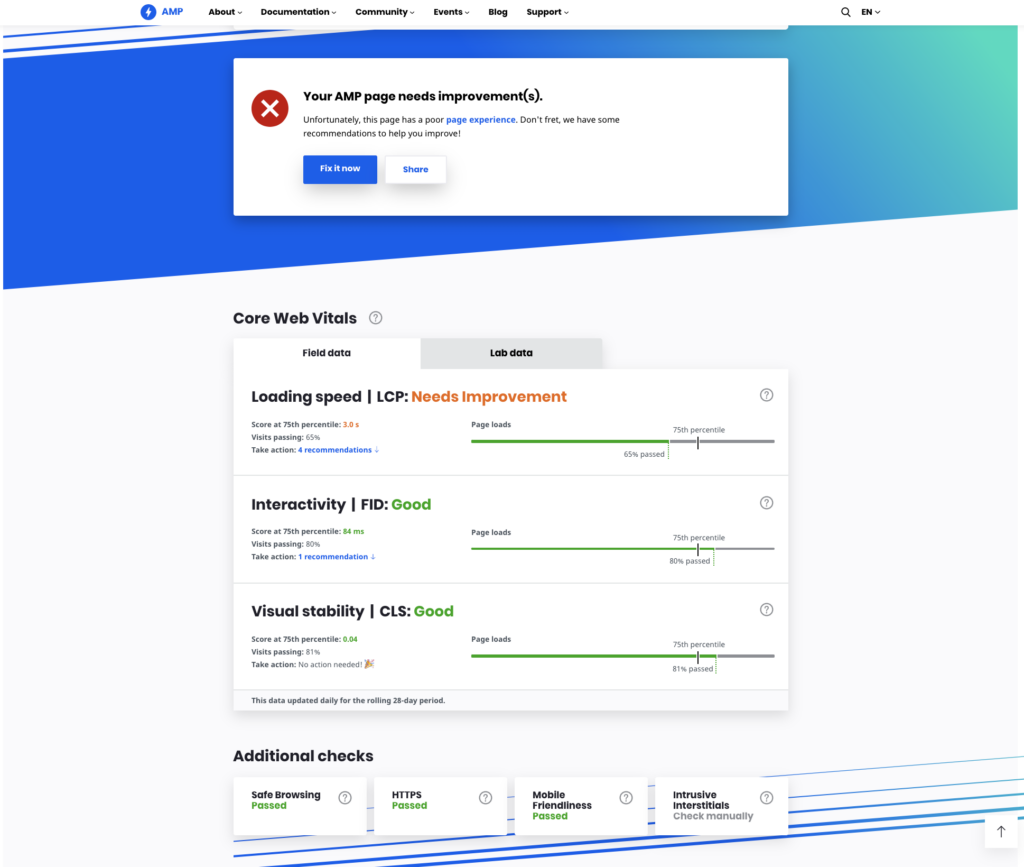Click the help icon beside Core Web Vitals

pos(376,318)
